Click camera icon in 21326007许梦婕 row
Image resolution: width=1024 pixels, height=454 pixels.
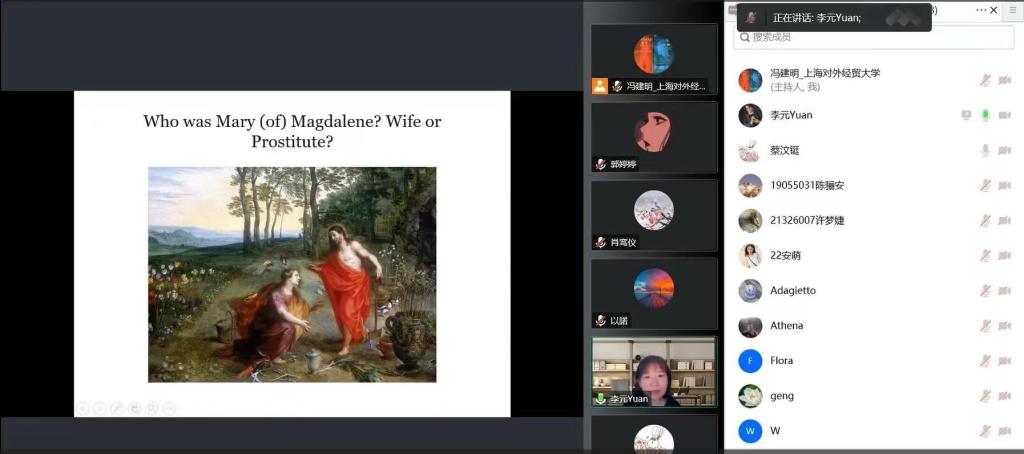1004,221
